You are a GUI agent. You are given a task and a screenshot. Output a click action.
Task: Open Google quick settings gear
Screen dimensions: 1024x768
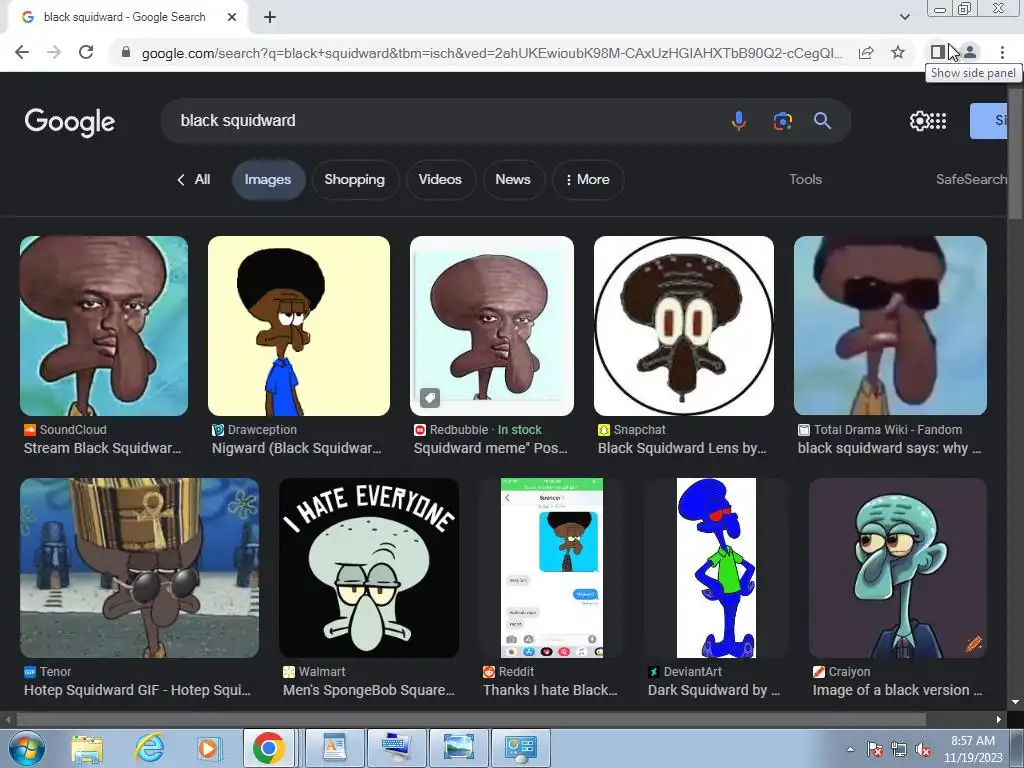click(x=919, y=121)
